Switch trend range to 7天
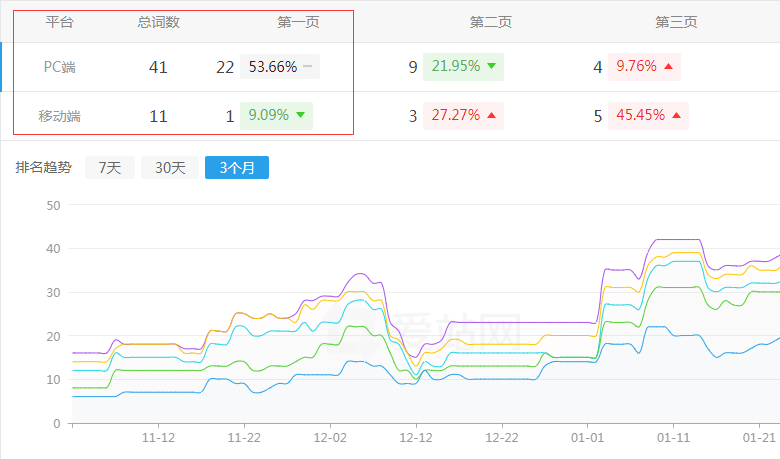The width and height of the screenshot is (780, 459). 109,168
